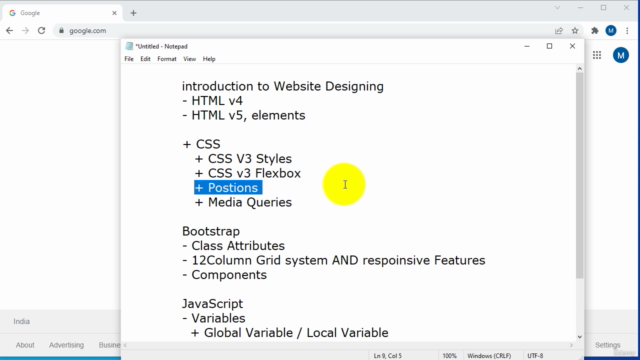The width and height of the screenshot is (640, 360).
Task: Click 'UTF-8' encoding status entry
Action: (x=535, y=356)
